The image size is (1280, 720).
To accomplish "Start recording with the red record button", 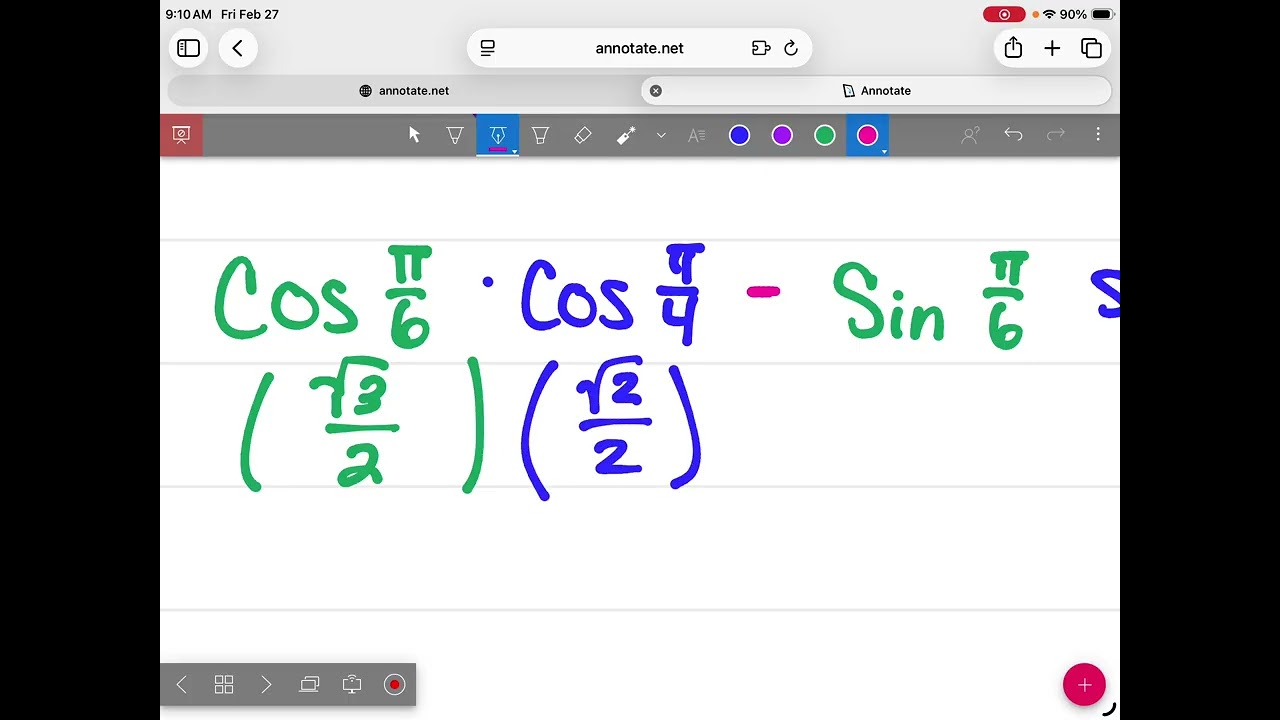I will pyautogui.click(x=394, y=684).
